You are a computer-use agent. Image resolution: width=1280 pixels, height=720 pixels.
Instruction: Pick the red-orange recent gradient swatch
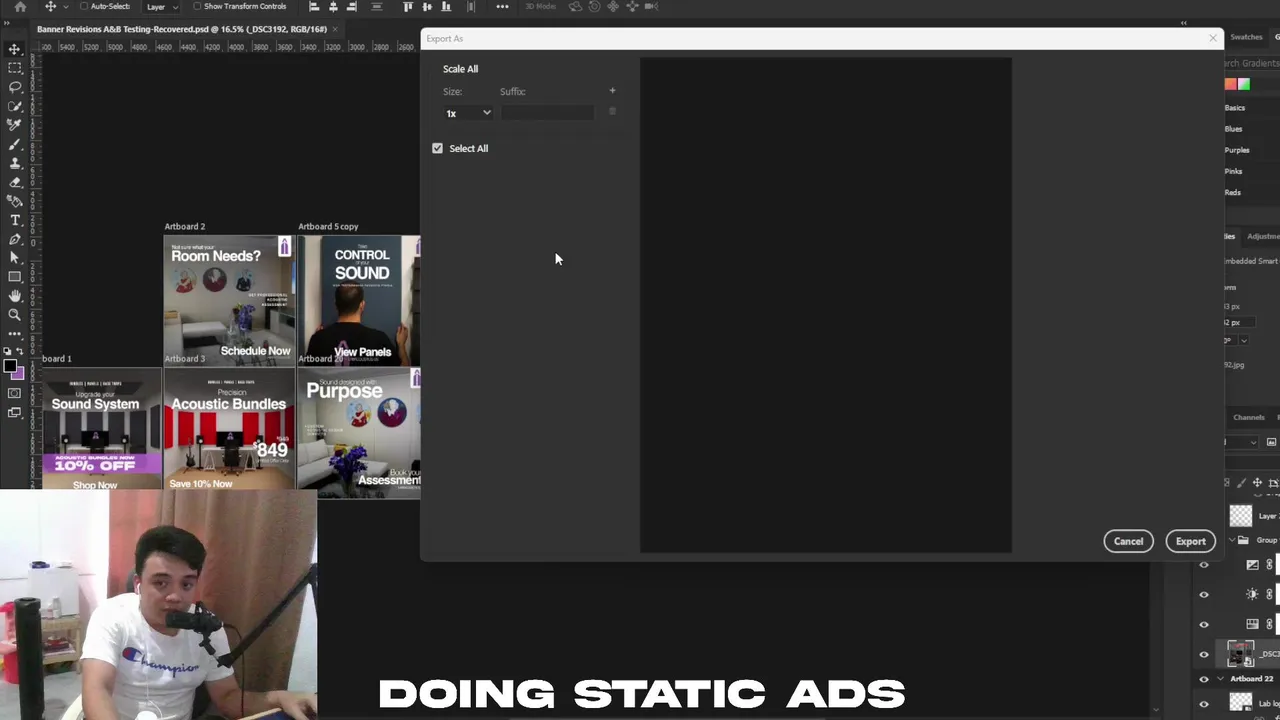coord(1231,85)
